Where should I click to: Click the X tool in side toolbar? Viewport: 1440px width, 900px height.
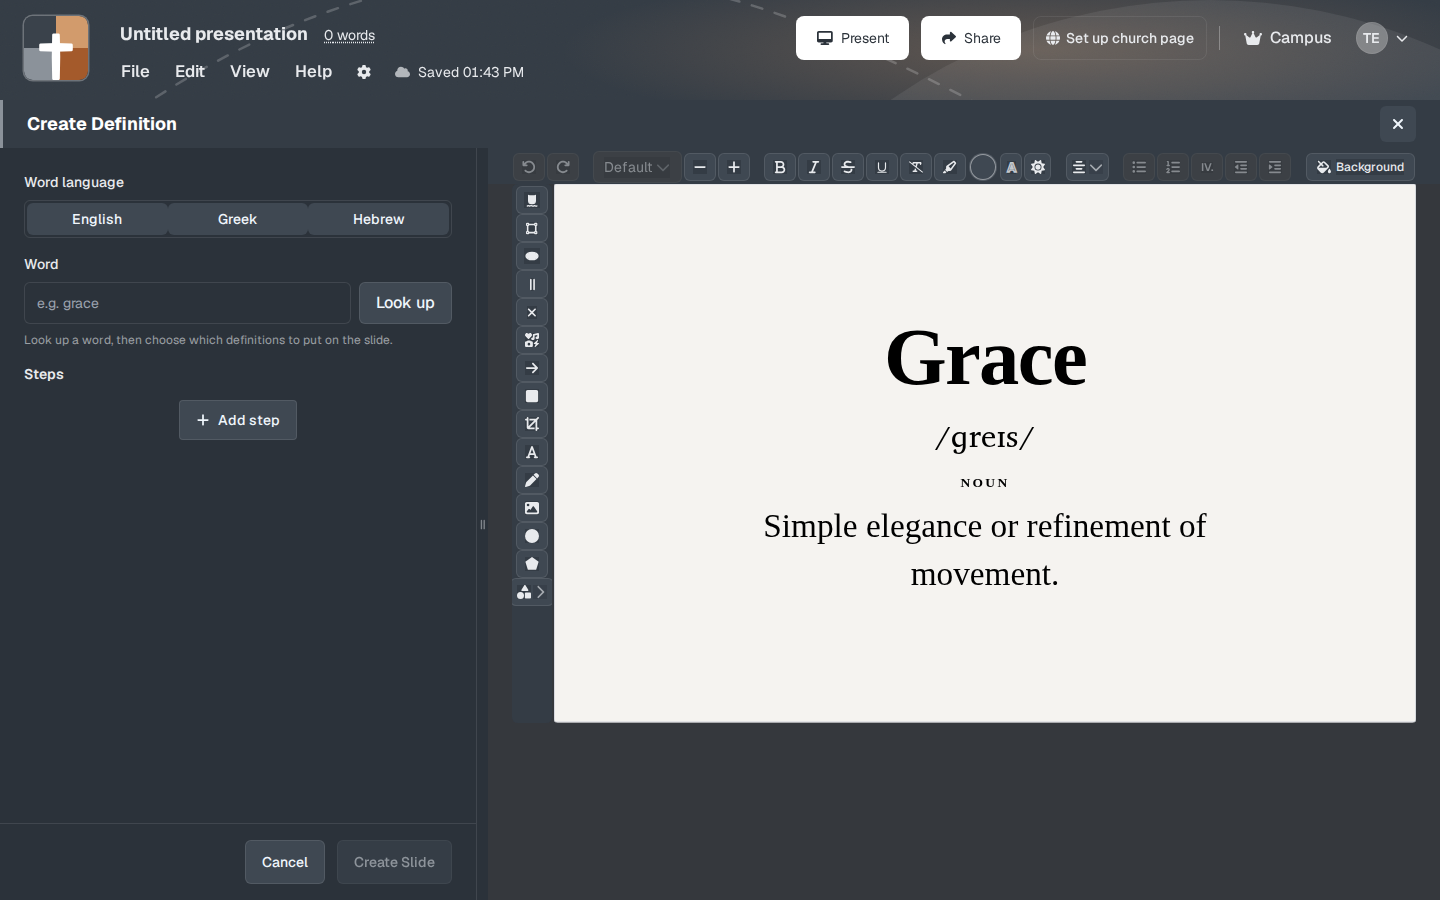[x=532, y=312]
